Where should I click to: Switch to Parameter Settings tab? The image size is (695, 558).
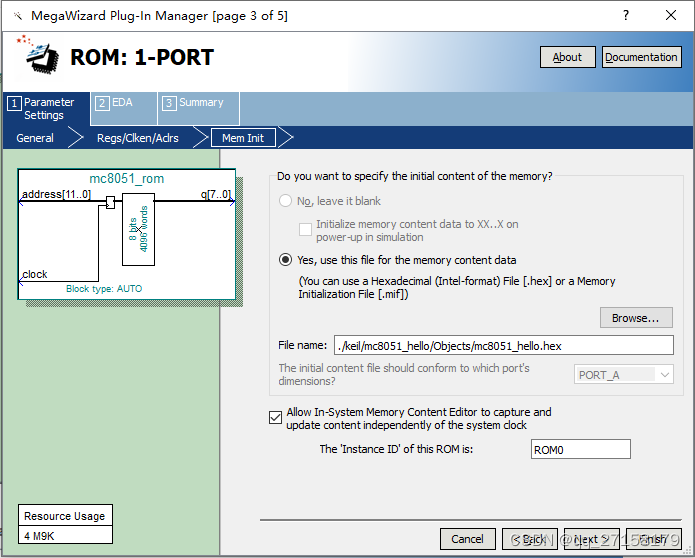point(46,109)
